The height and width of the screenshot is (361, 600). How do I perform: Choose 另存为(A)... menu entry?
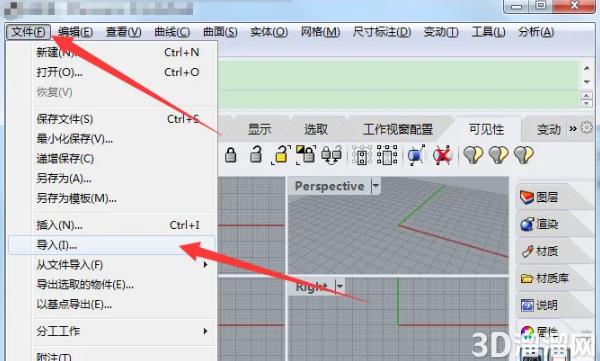pos(111,178)
